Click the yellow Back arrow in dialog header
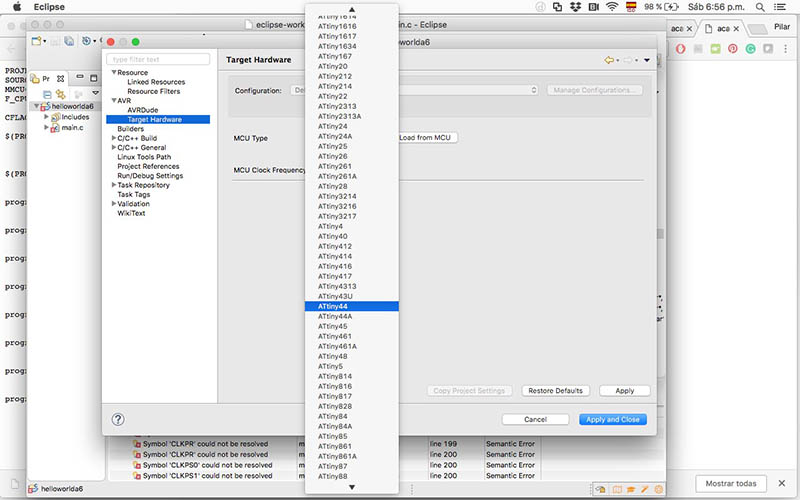Viewport: 800px width, 500px height. tap(609, 60)
